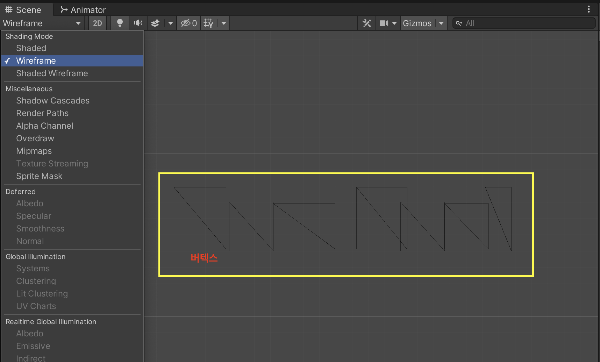The width and height of the screenshot is (600, 362).
Task: Switch to the Animator tab
Action: pyautogui.click(x=83, y=10)
